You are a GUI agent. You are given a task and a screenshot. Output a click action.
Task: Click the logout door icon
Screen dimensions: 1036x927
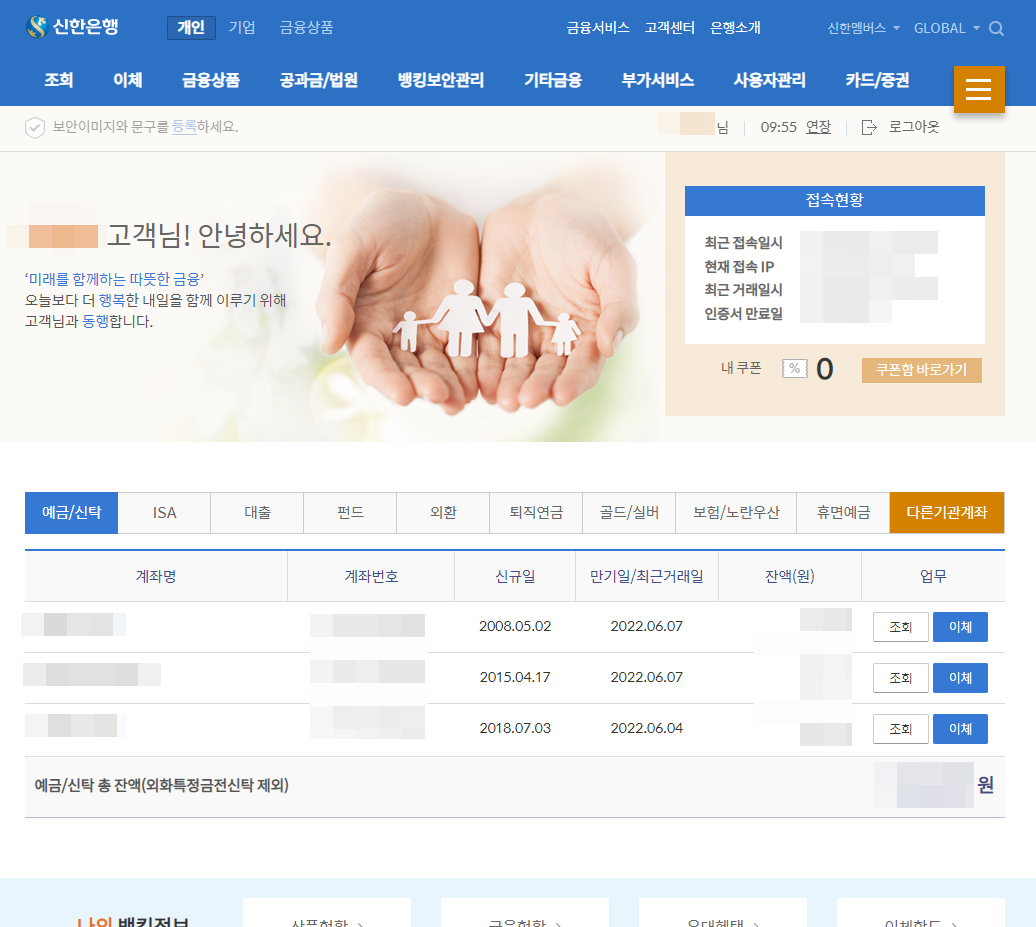pyautogui.click(x=869, y=127)
